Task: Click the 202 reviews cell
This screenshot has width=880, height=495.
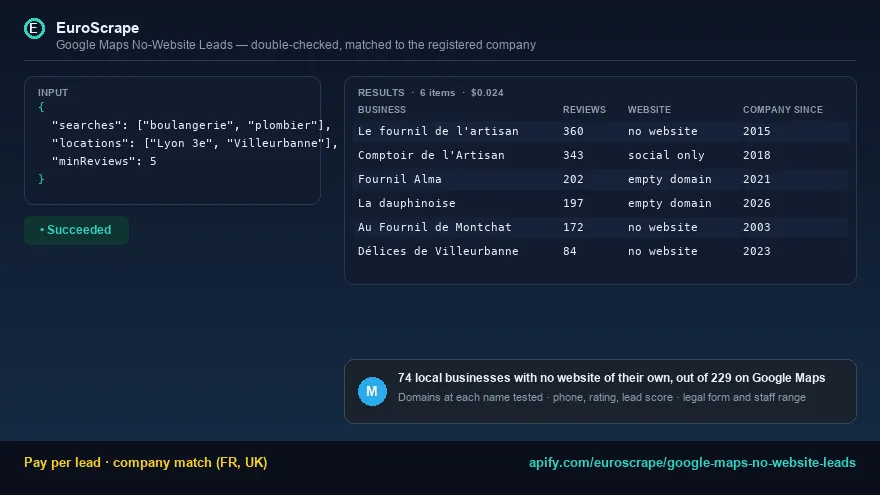Action: (x=573, y=180)
